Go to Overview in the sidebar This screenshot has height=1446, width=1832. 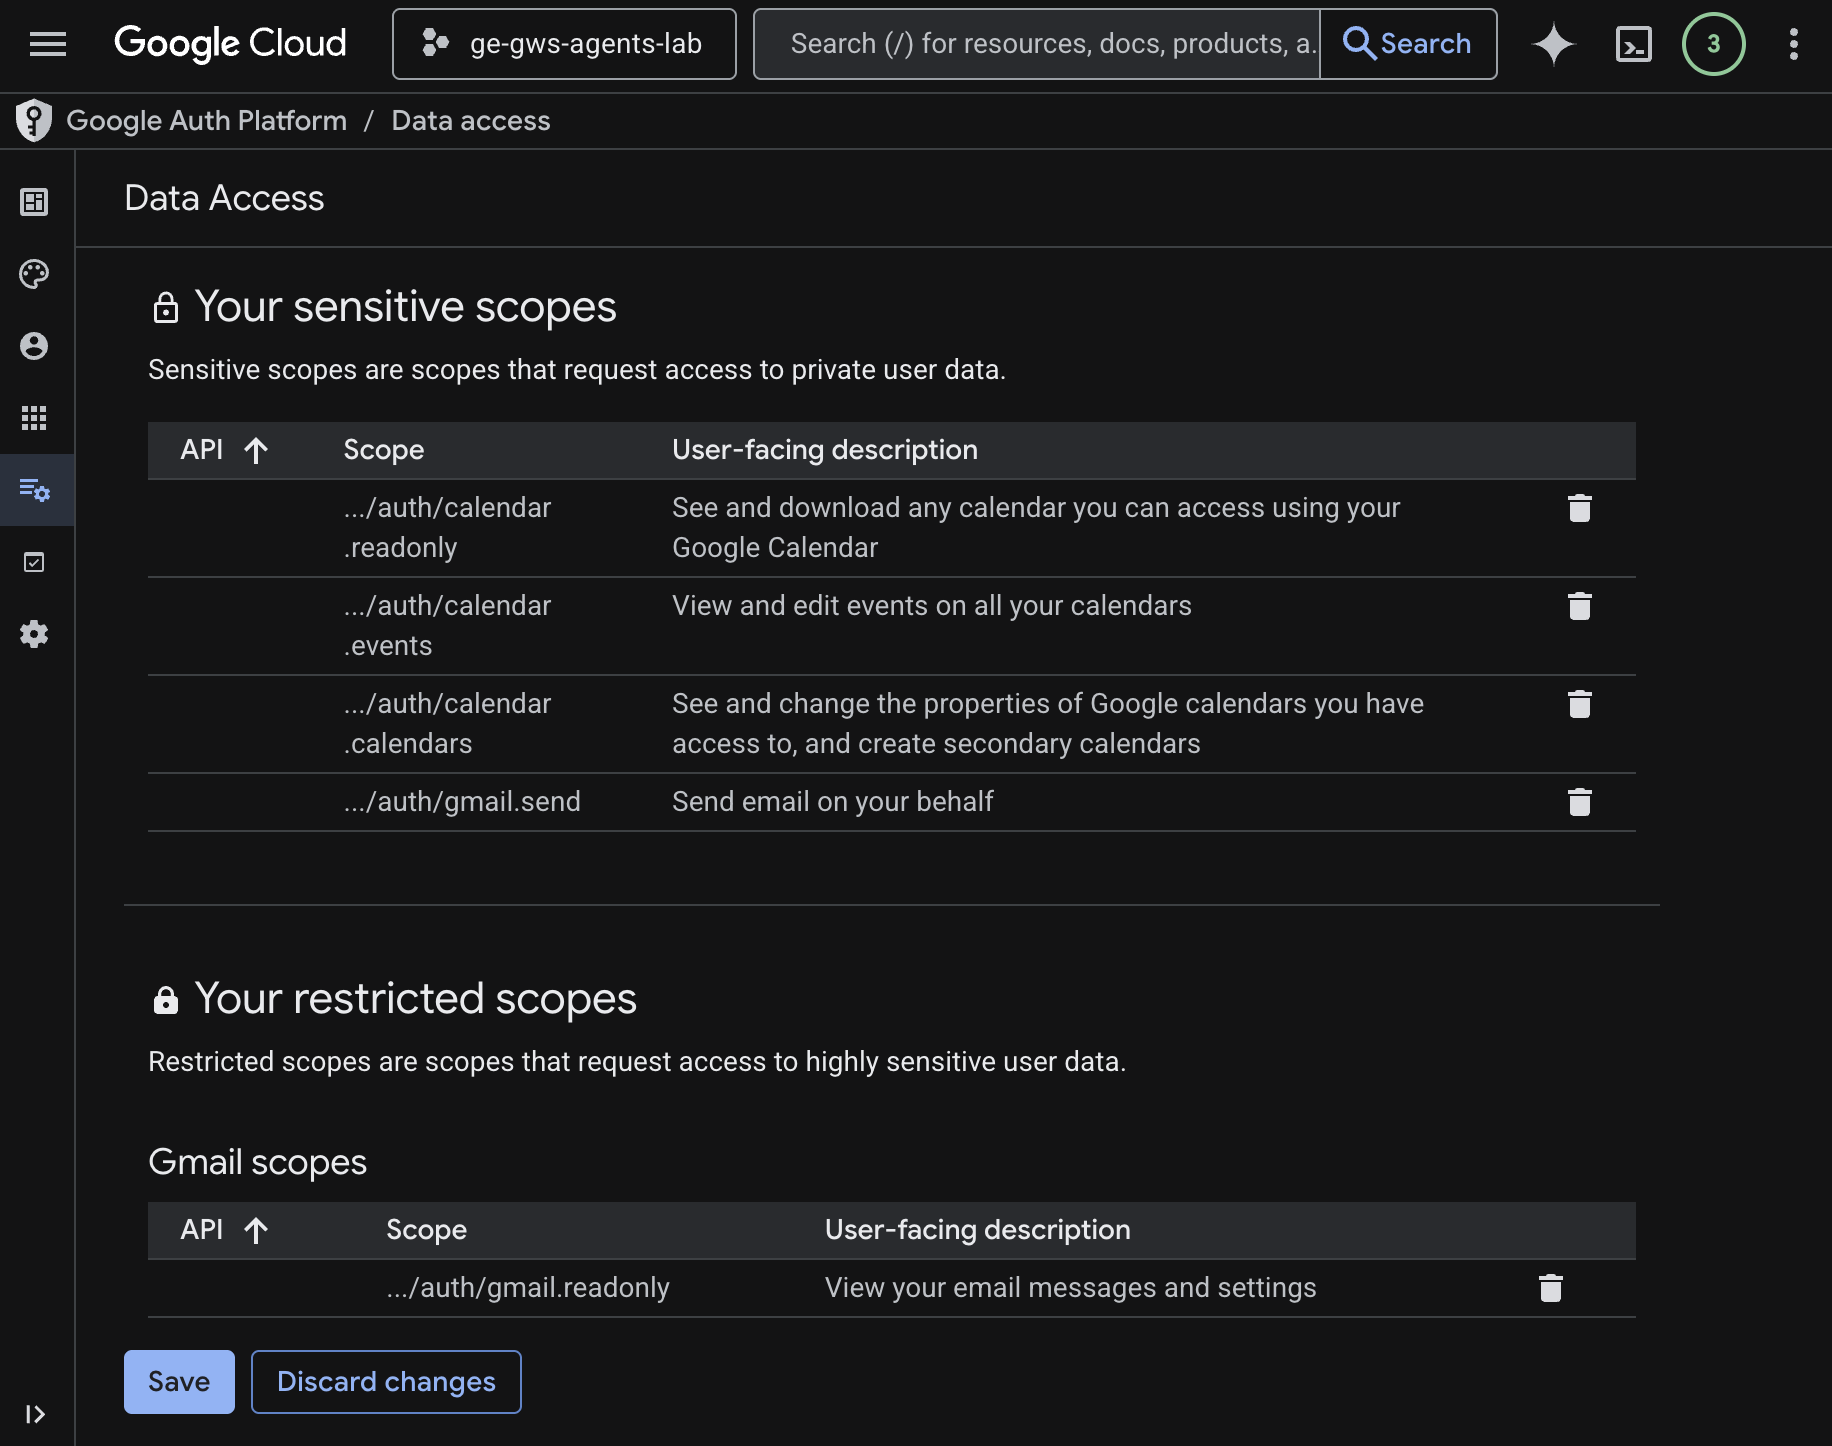[34, 202]
